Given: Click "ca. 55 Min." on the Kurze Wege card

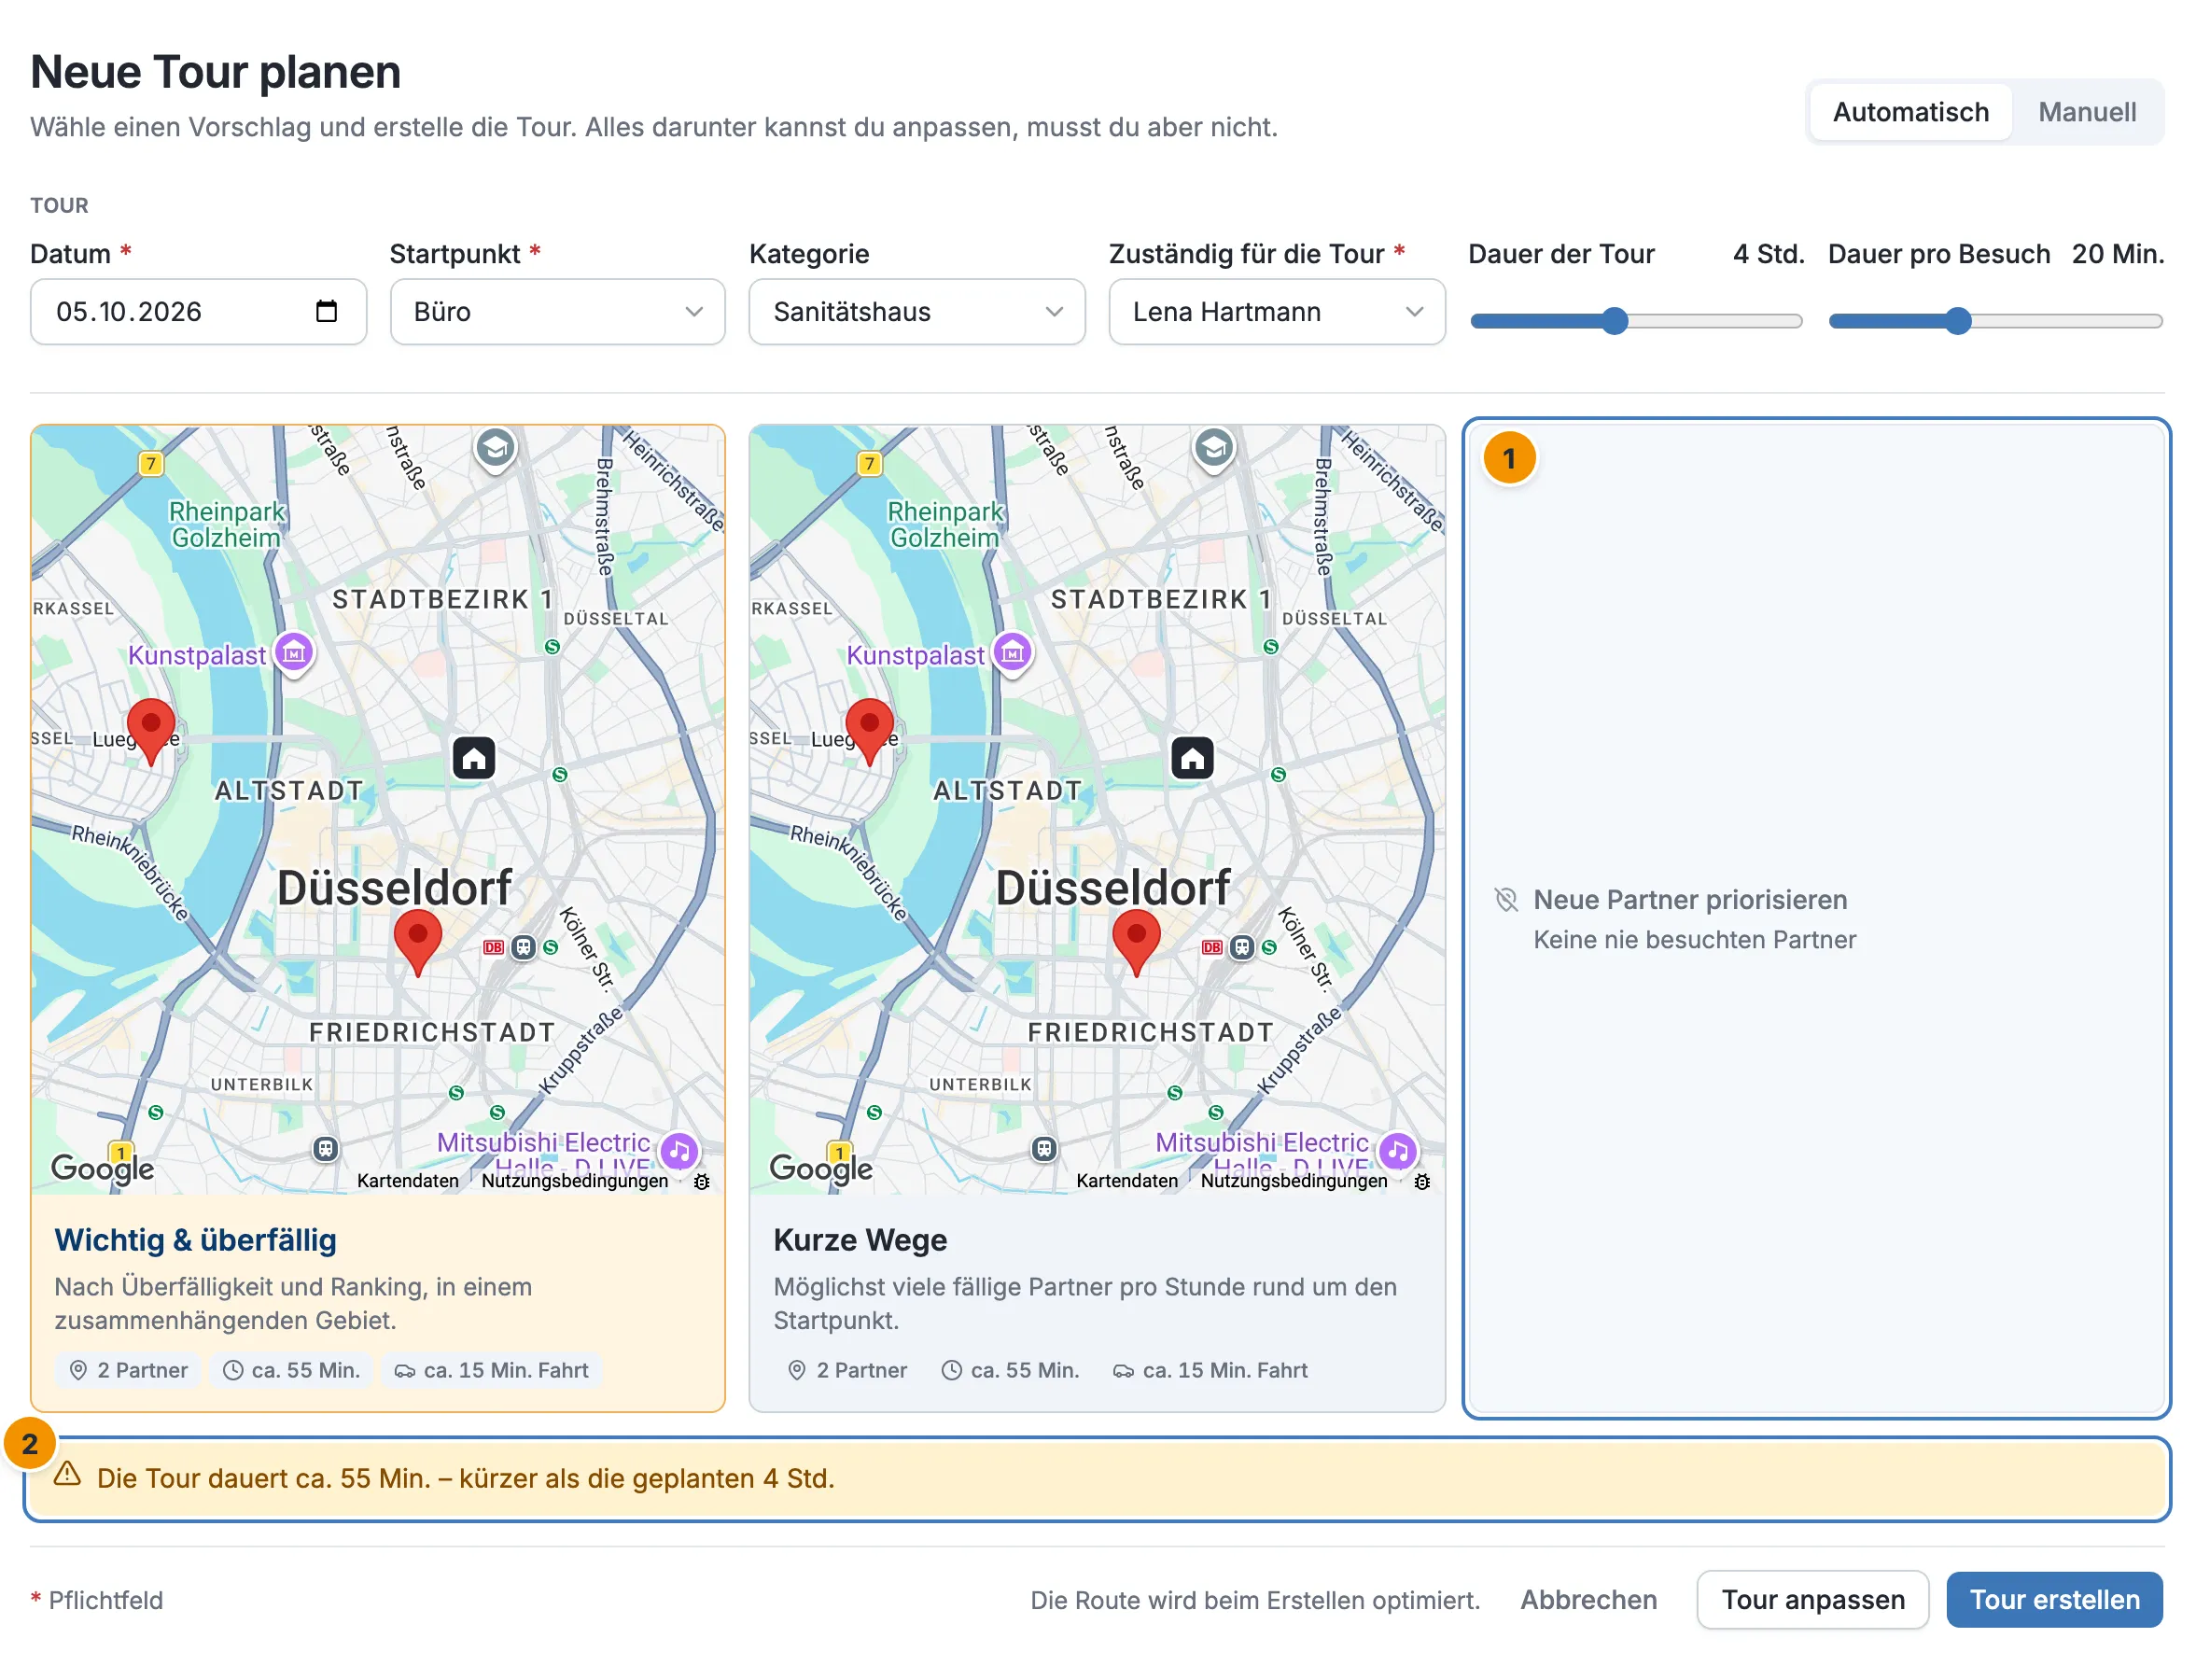Looking at the screenshot, I should coord(1010,1369).
